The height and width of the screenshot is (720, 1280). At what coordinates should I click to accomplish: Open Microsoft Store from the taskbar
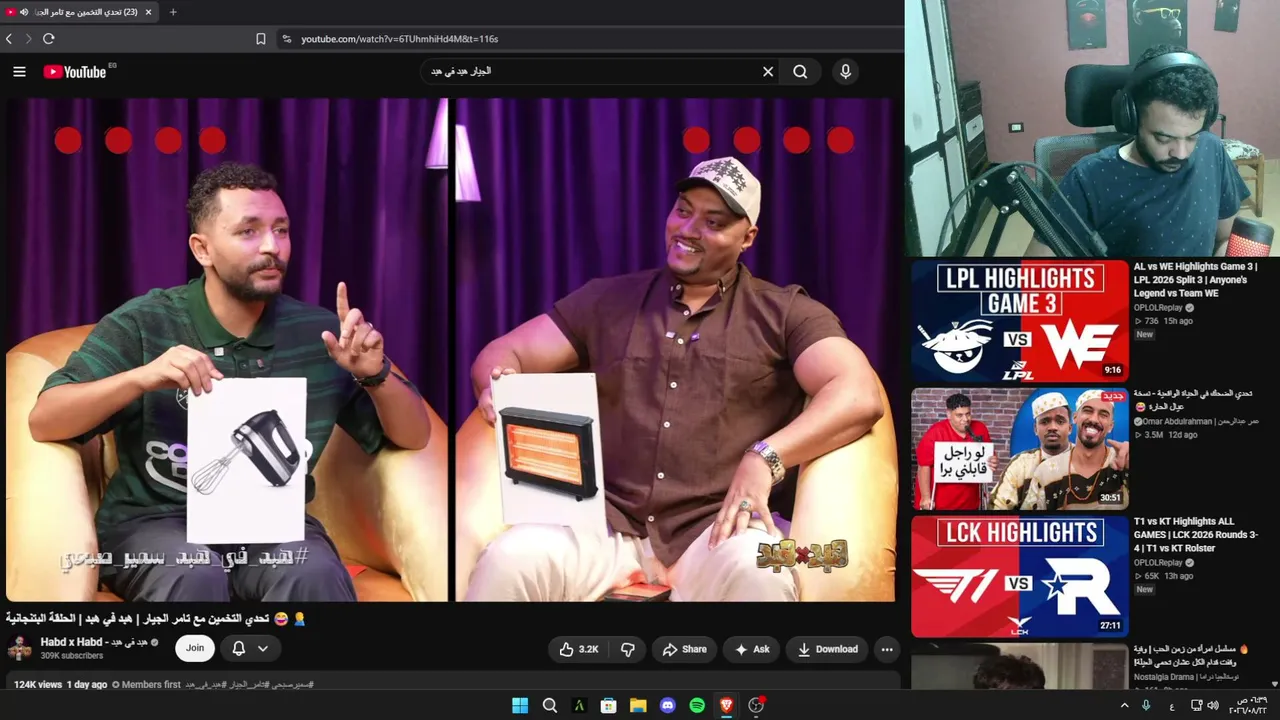pyautogui.click(x=608, y=705)
